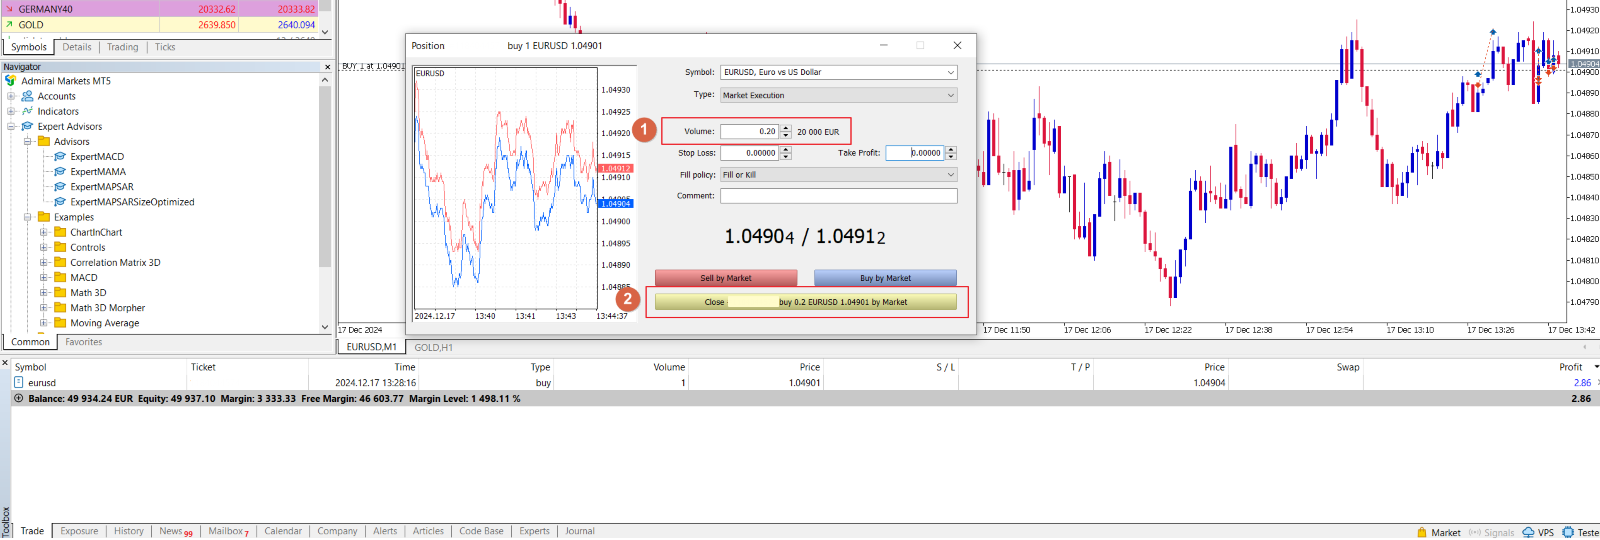This screenshot has width=1600, height=540.
Task: Click the Stop Loss input field
Action: pyautogui.click(x=750, y=153)
